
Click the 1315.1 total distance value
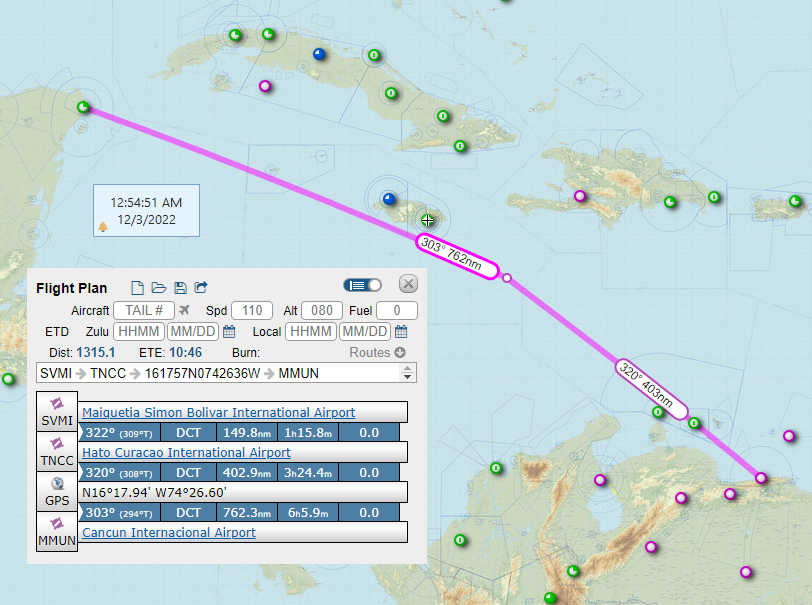pos(96,353)
